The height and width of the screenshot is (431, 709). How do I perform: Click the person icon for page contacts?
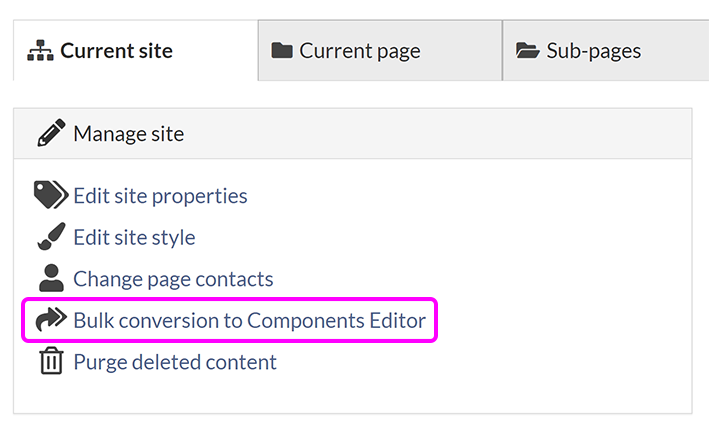tap(51, 279)
